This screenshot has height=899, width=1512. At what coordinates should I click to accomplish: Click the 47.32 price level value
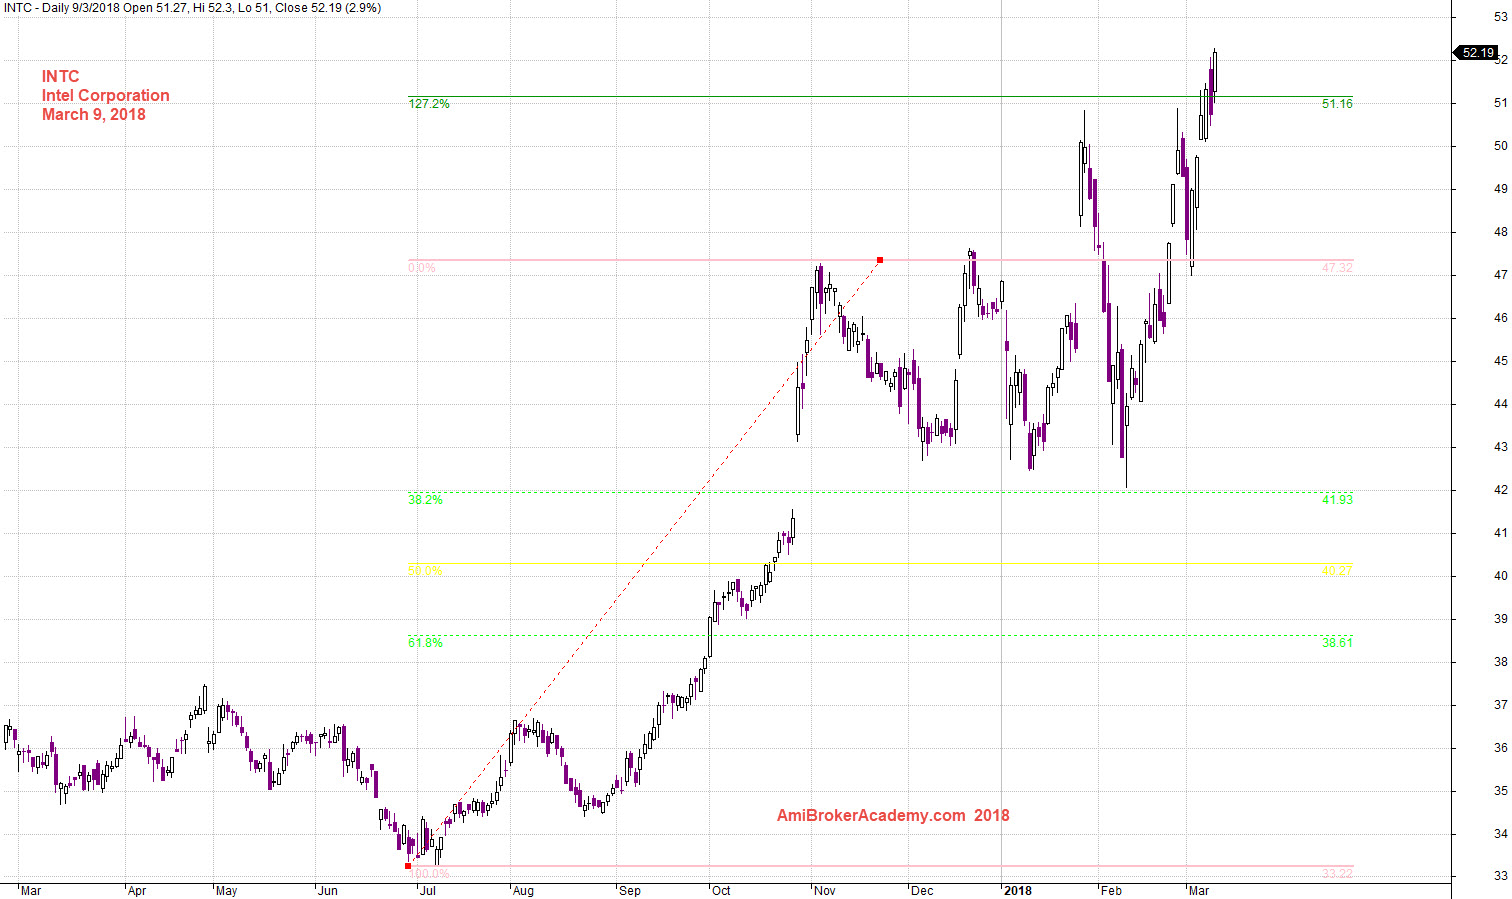(1337, 268)
